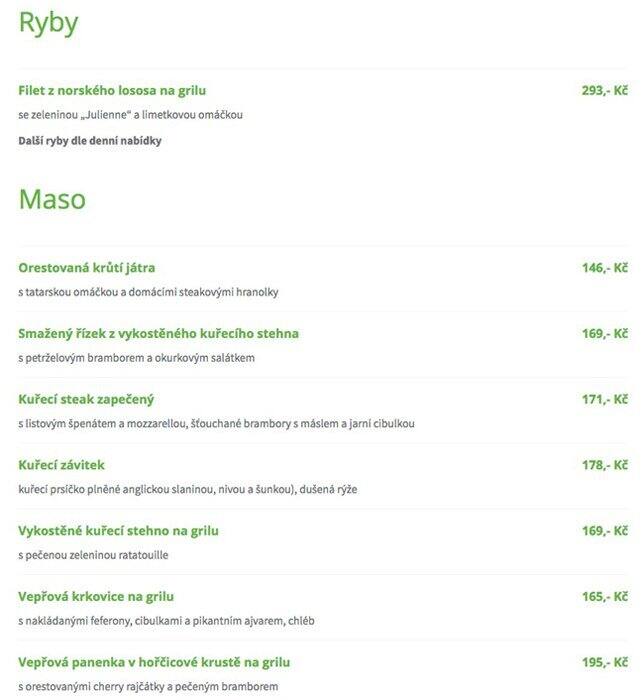Click the 178,- Kč price
Image resolution: width=644 pixels, height=700 pixels.
point(605,465)
